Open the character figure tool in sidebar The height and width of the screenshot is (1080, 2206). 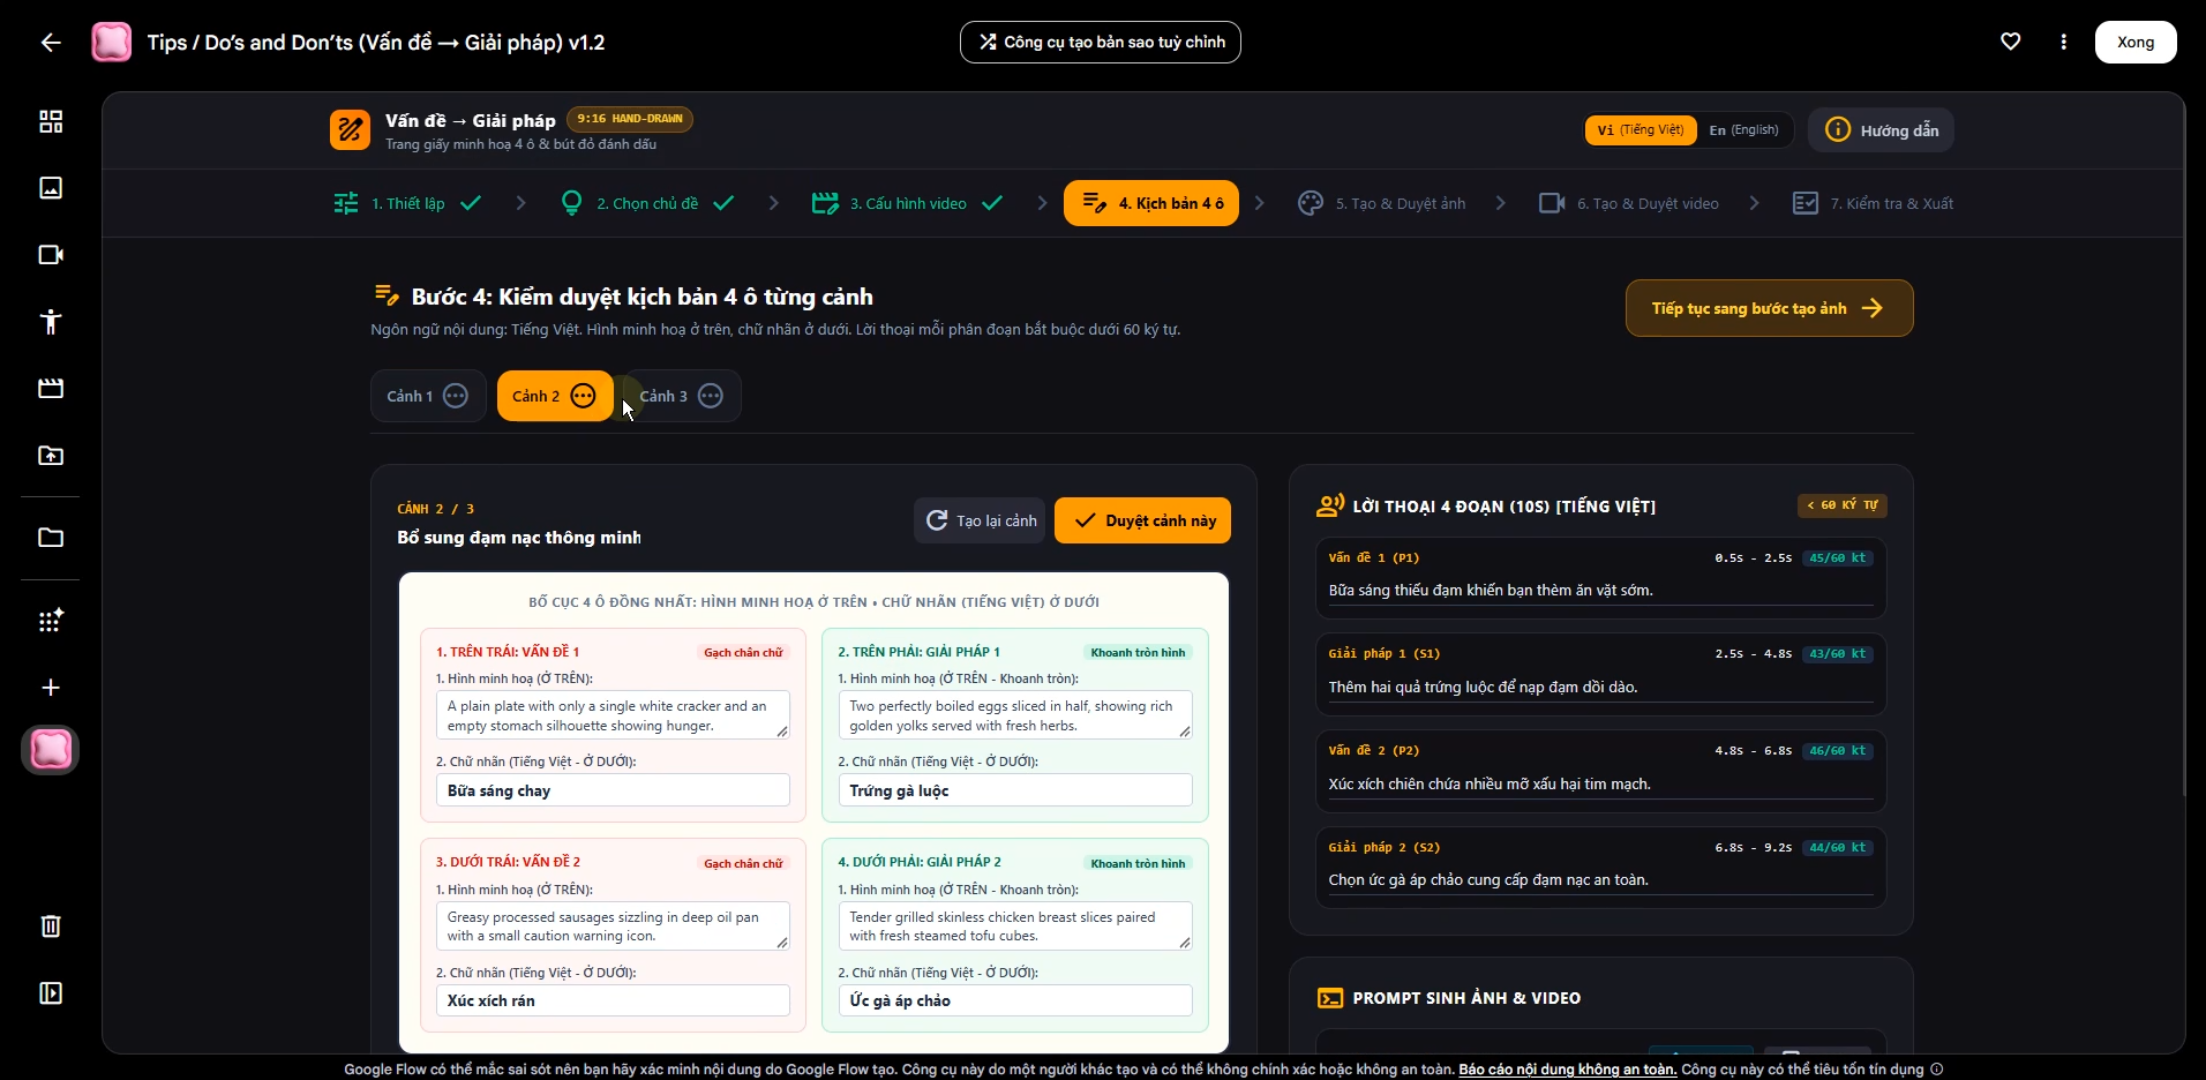pos(50,322)
